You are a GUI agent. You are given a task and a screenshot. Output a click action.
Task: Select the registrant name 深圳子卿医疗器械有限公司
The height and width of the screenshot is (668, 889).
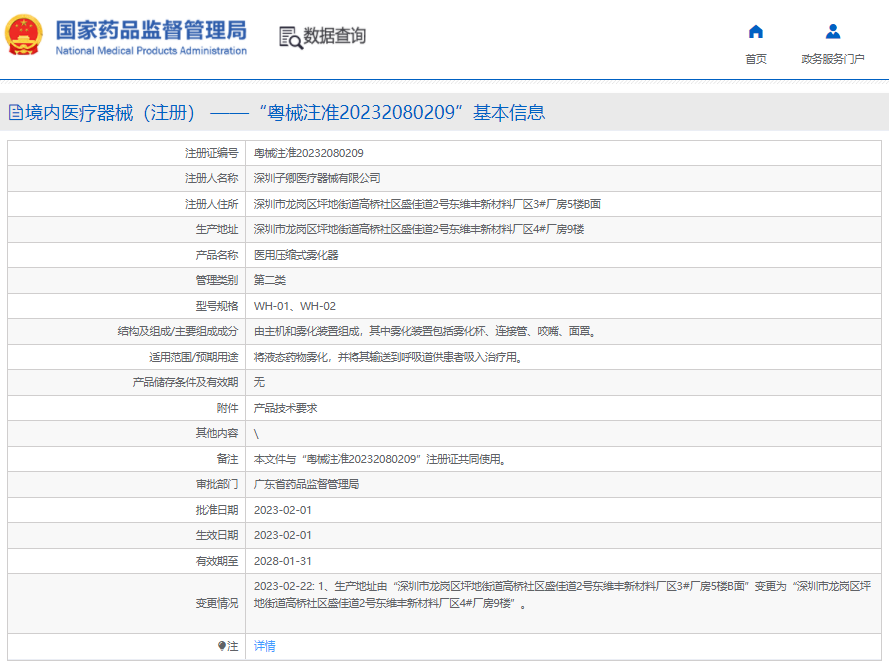(x=317, y=178)
